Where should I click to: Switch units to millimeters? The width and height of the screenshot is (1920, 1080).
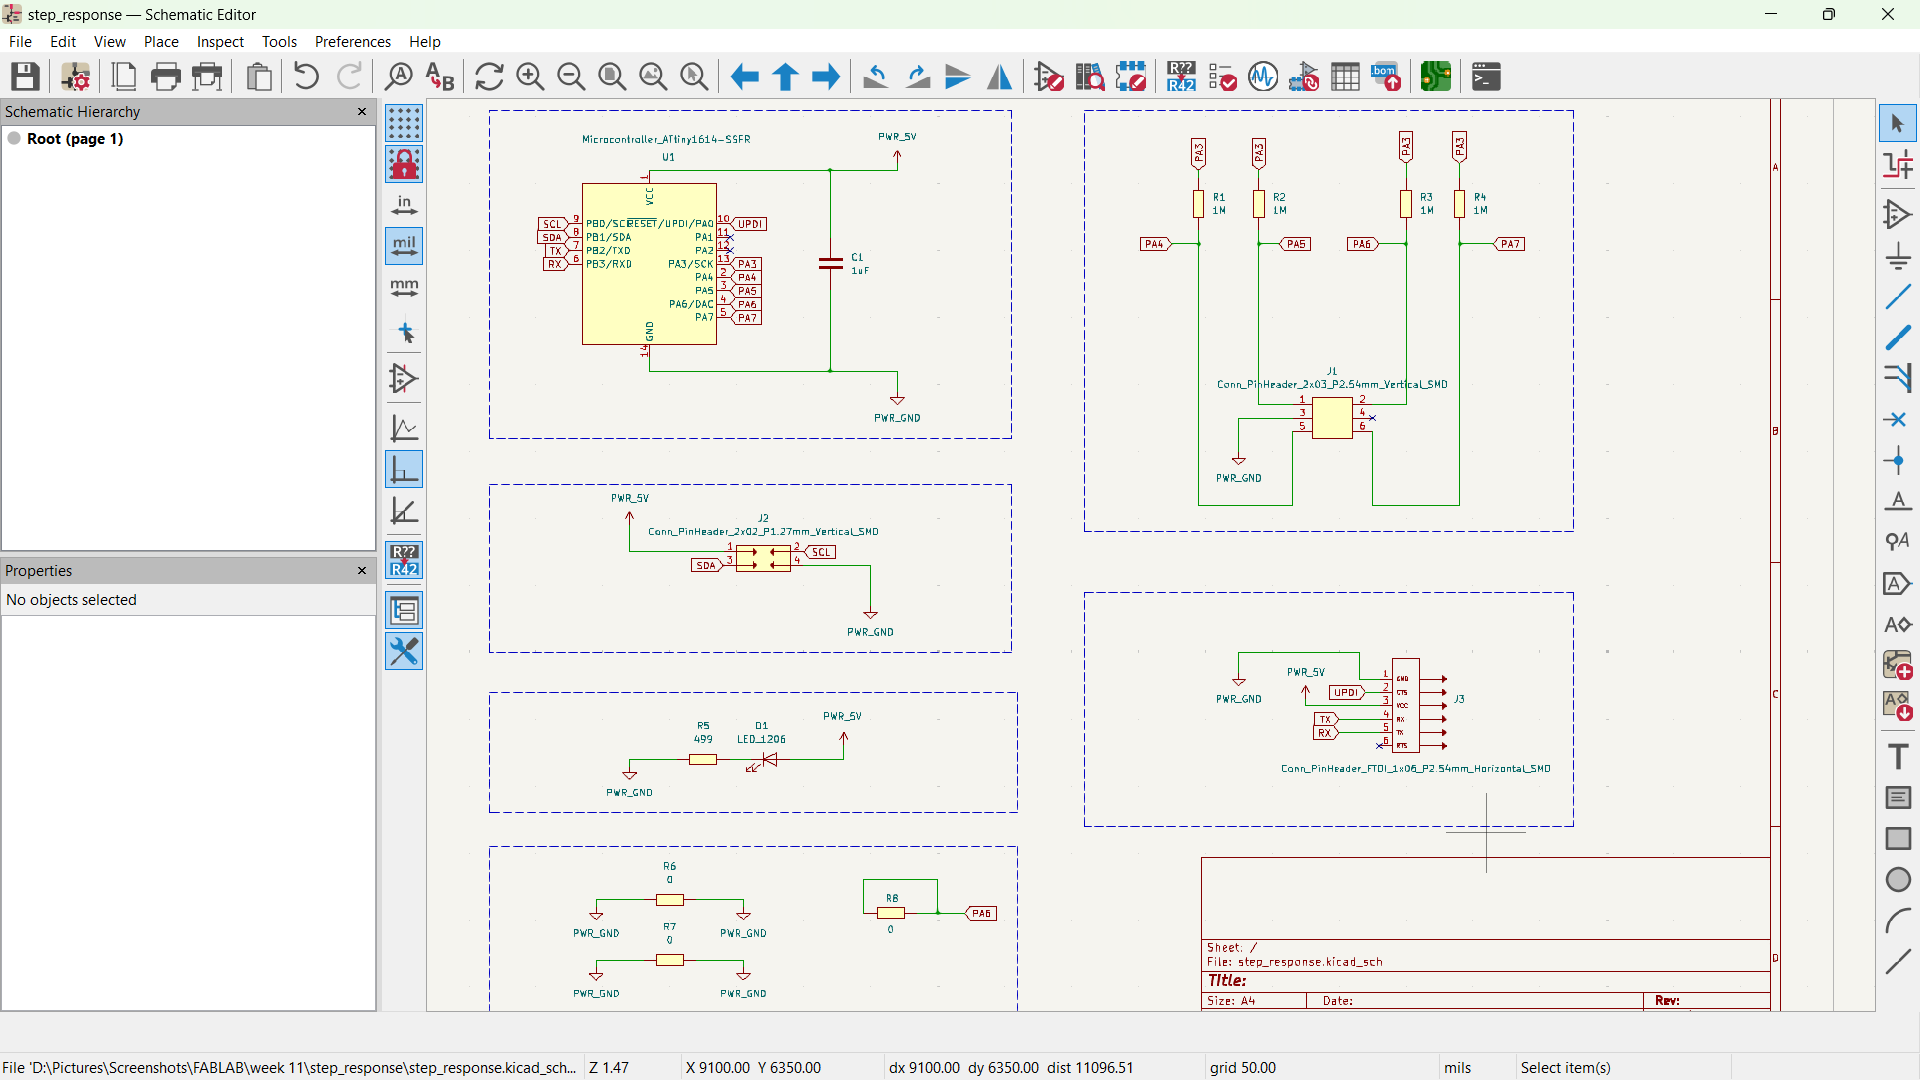pos(404,288)
